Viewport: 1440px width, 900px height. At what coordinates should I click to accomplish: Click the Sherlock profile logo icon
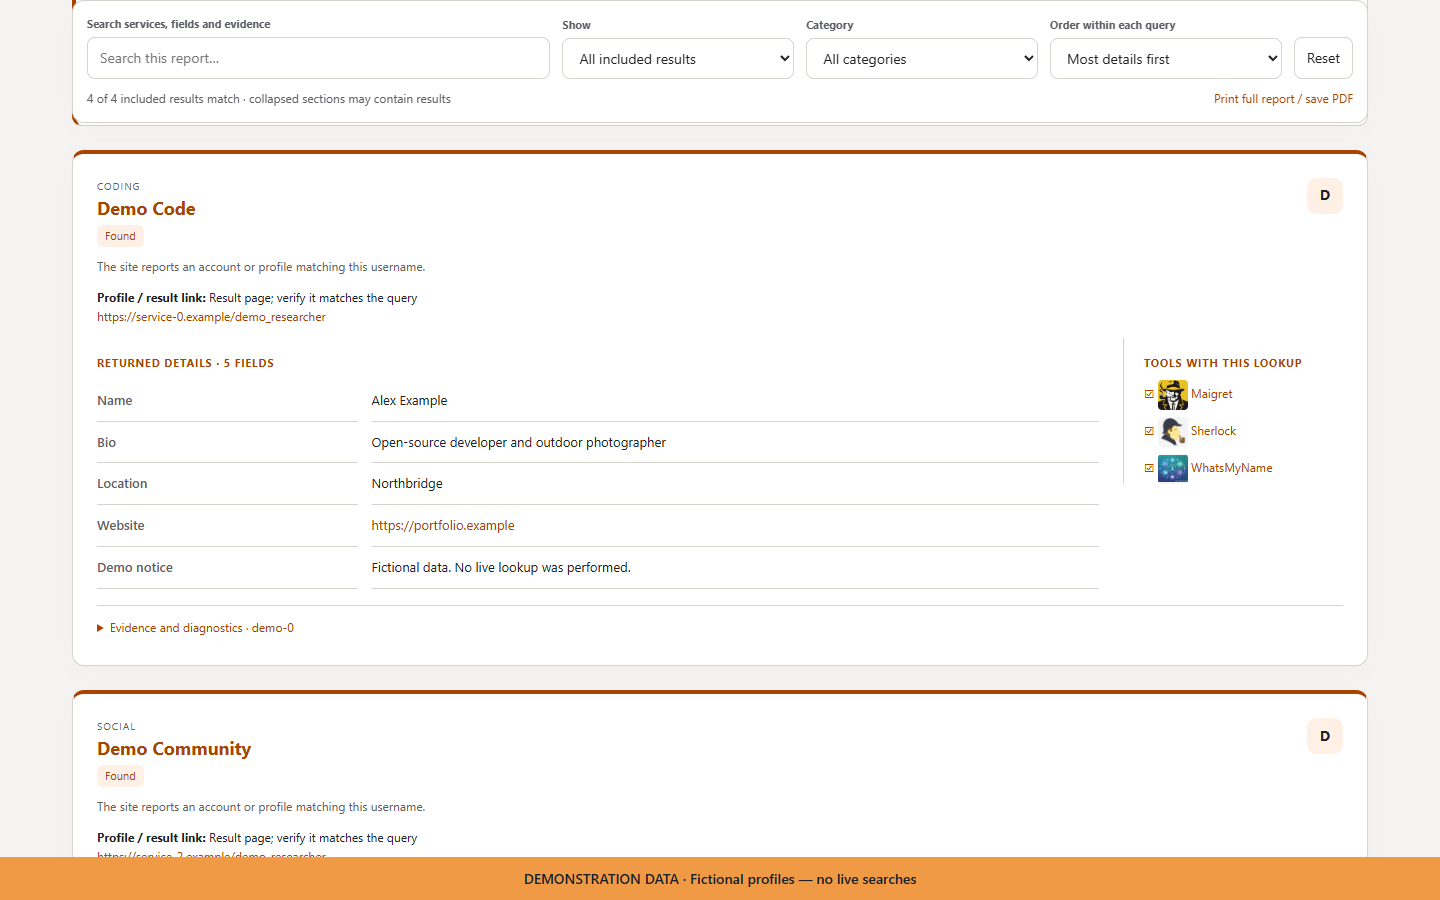pyautogui.click(x=1172, y=432)
